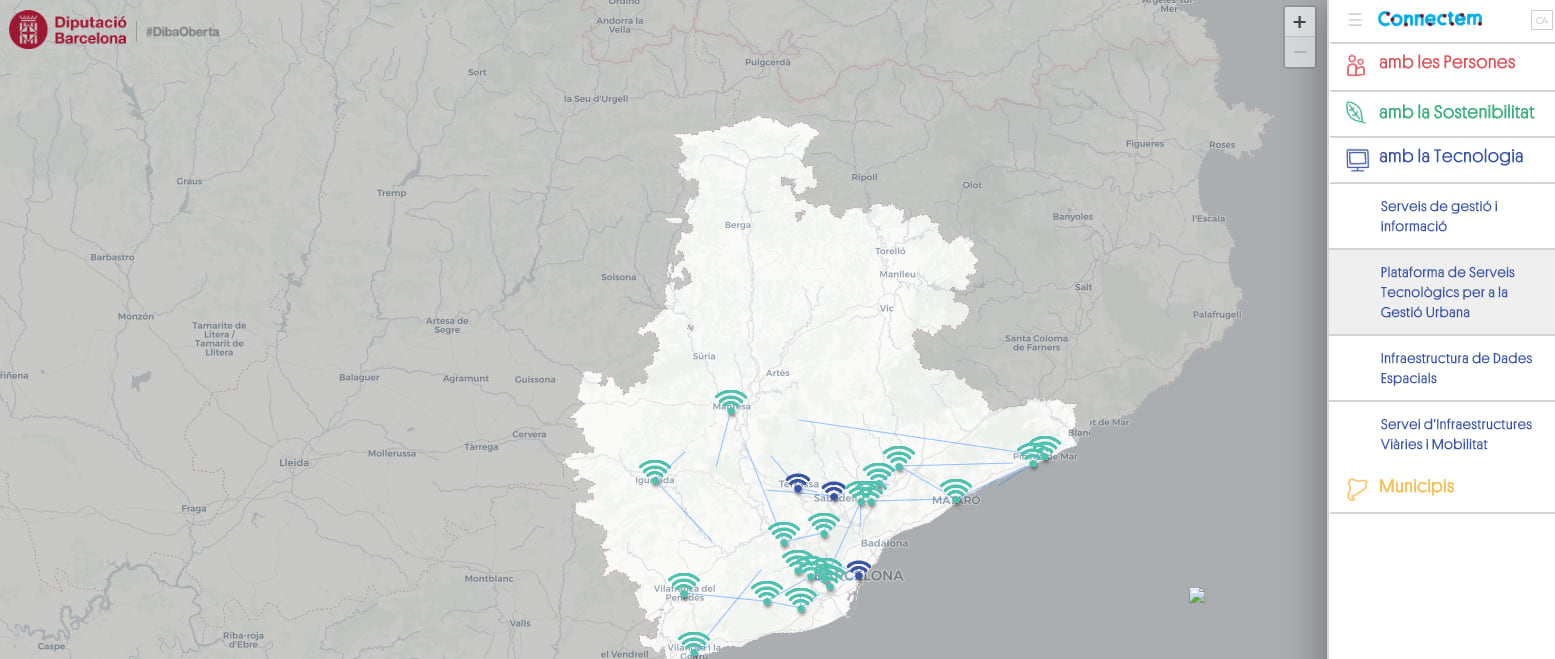Image resolution: width=1555 pixels, height=659 pixels.
Task: Select the wifi marker over Manresa
Action: coord(731,402)
